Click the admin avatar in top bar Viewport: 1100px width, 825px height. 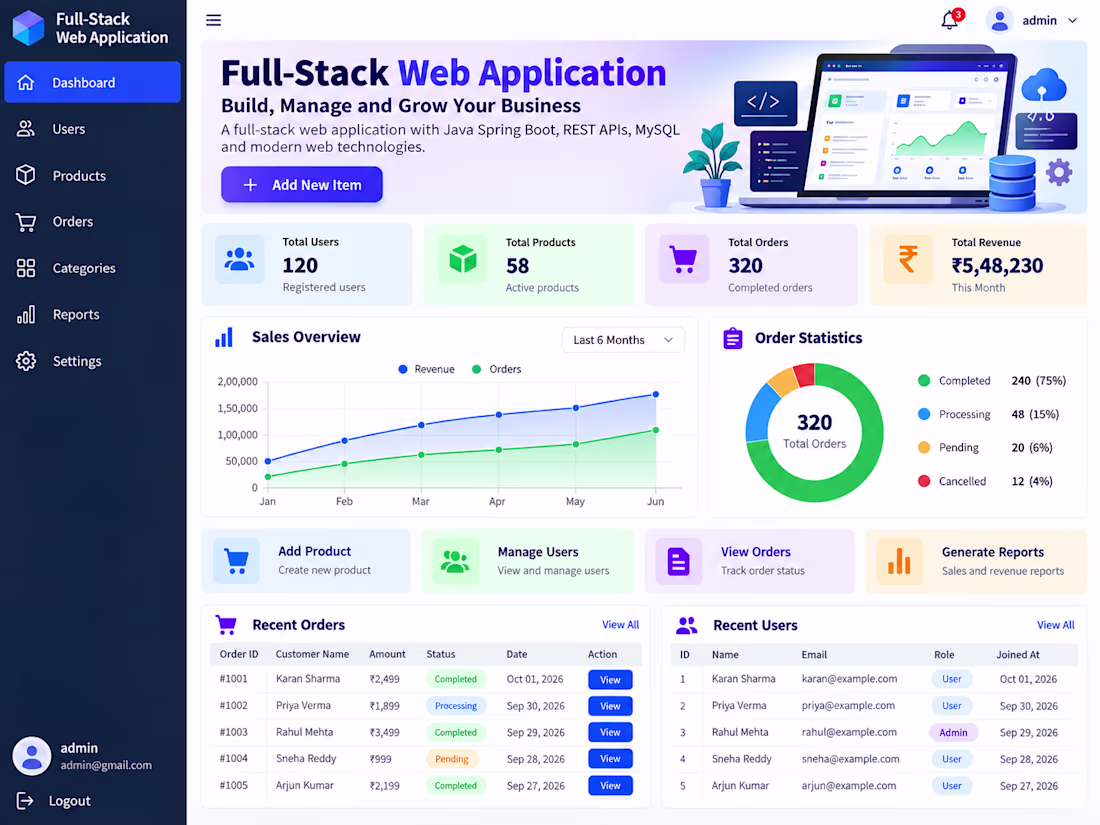tap(1000, 20)
